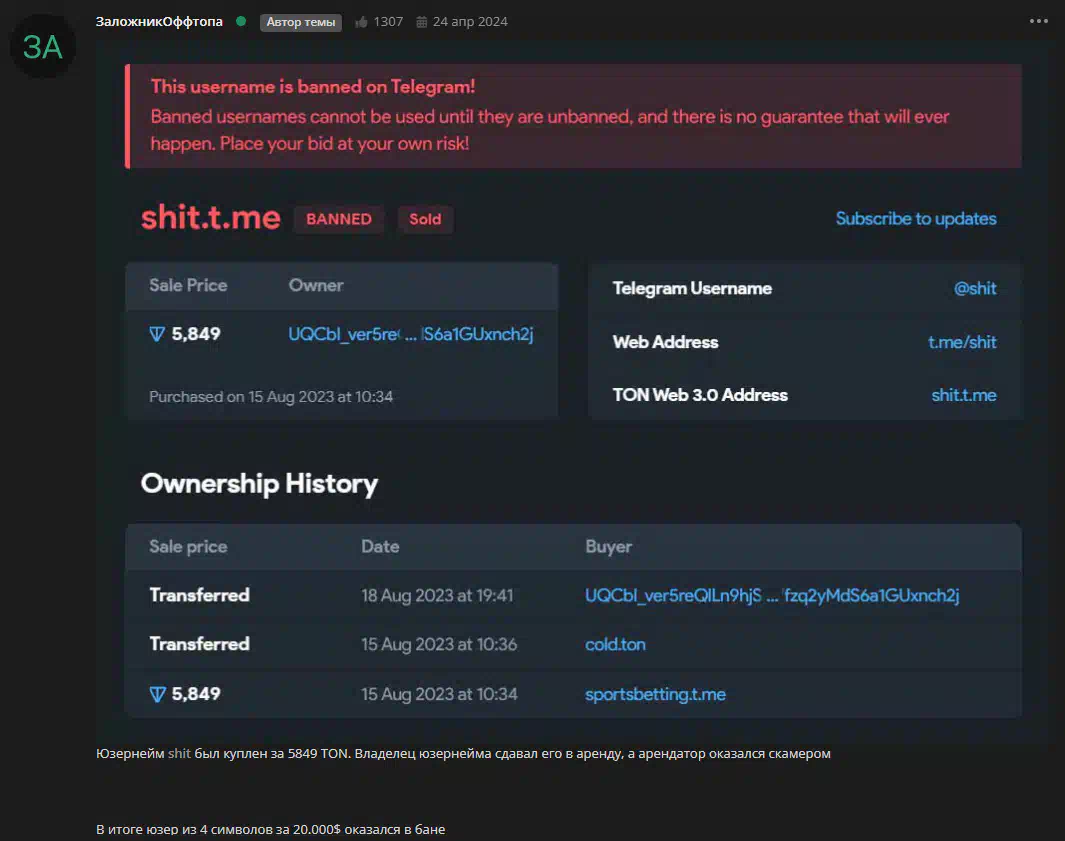Click the calendar date icon
This screenshot has width=1065, height=841.
click(x=421, y=22)
